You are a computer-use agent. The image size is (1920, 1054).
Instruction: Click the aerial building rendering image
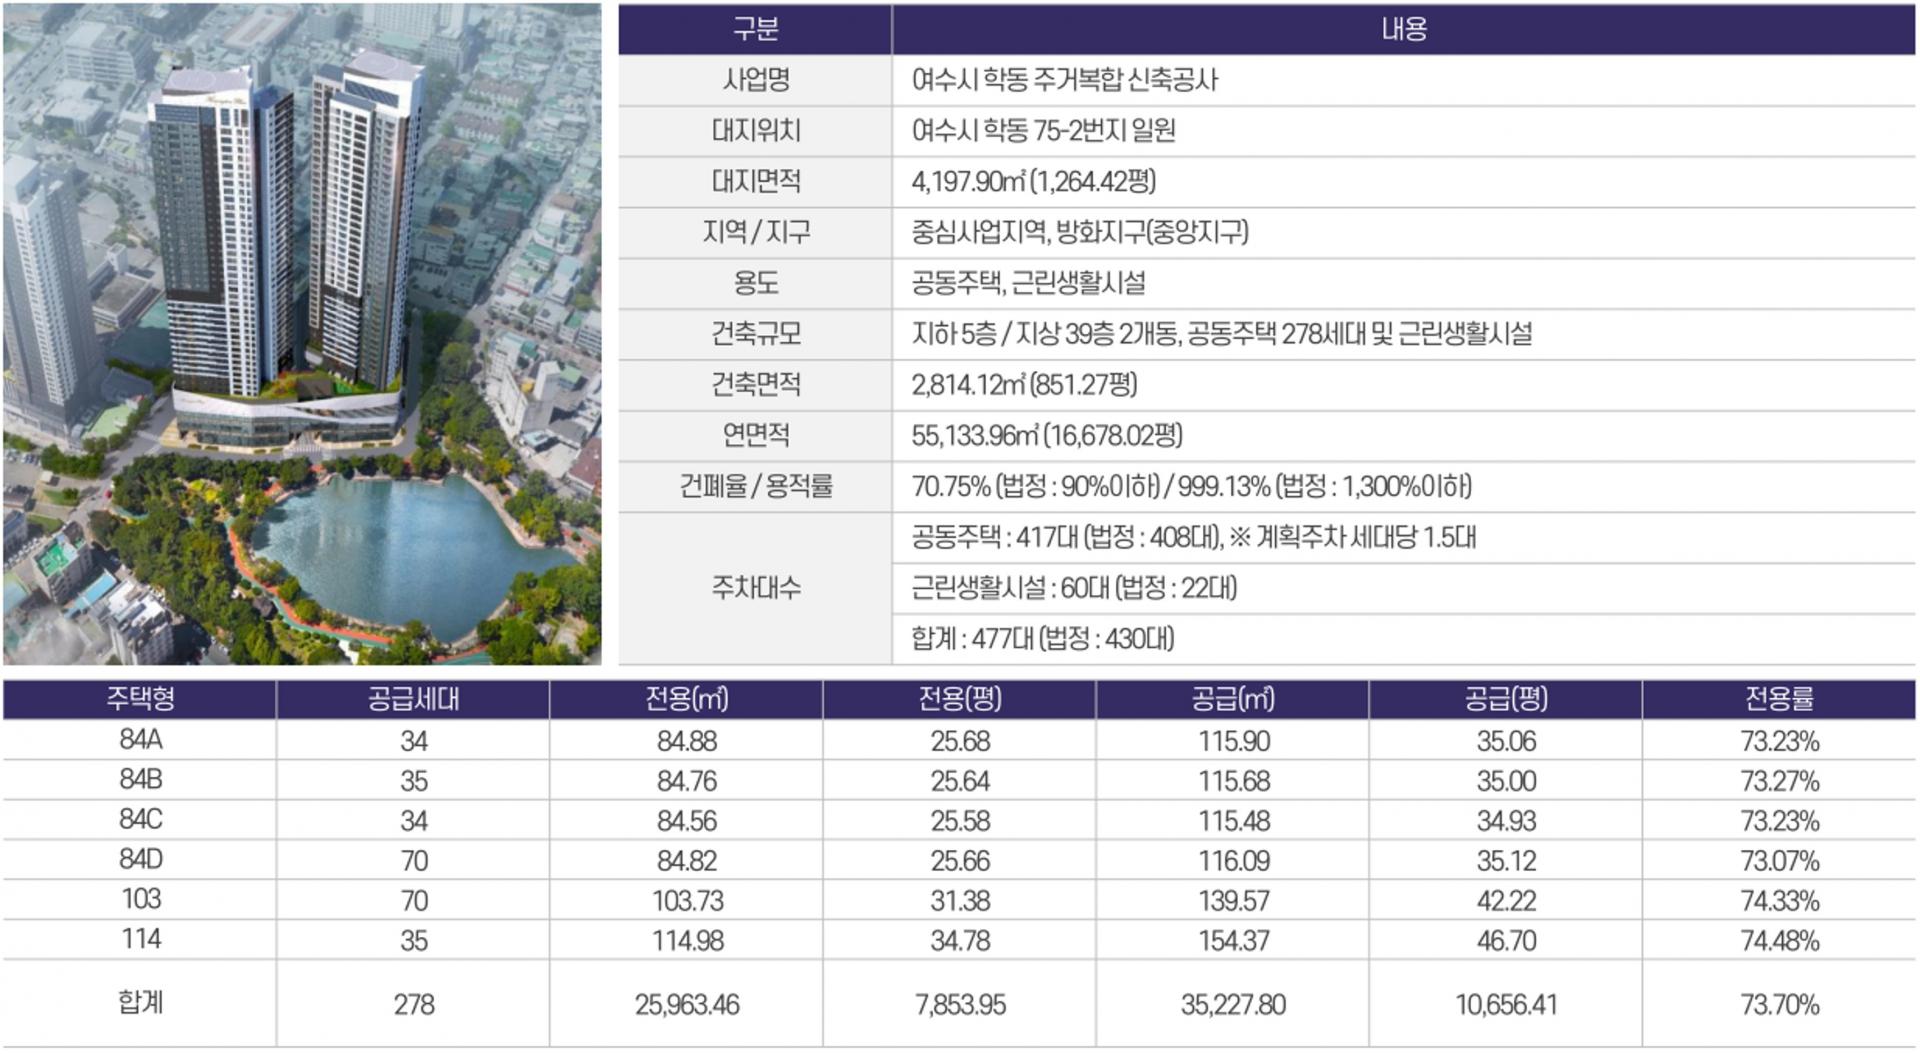(x=302, y=334)
